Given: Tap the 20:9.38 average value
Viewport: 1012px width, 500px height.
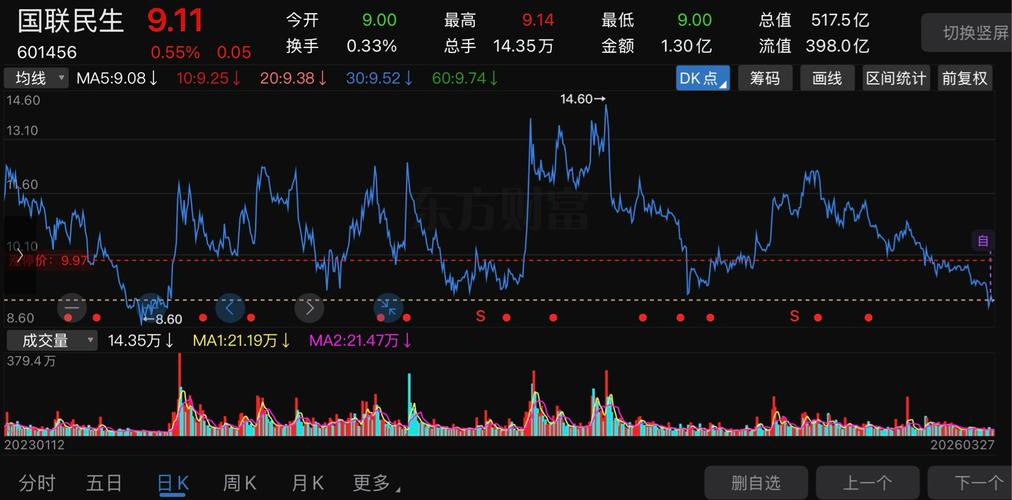Looking at the screenshot, I should click(294, 79).
